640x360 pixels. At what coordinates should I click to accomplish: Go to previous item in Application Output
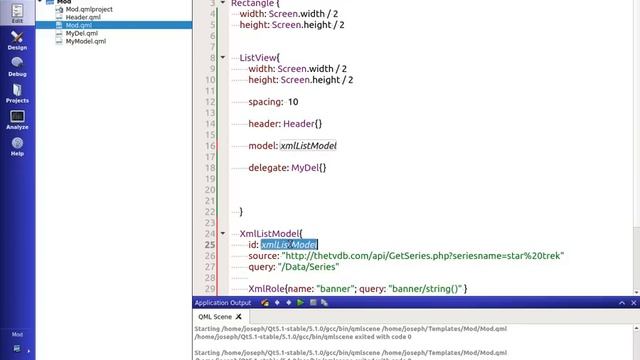277,302
